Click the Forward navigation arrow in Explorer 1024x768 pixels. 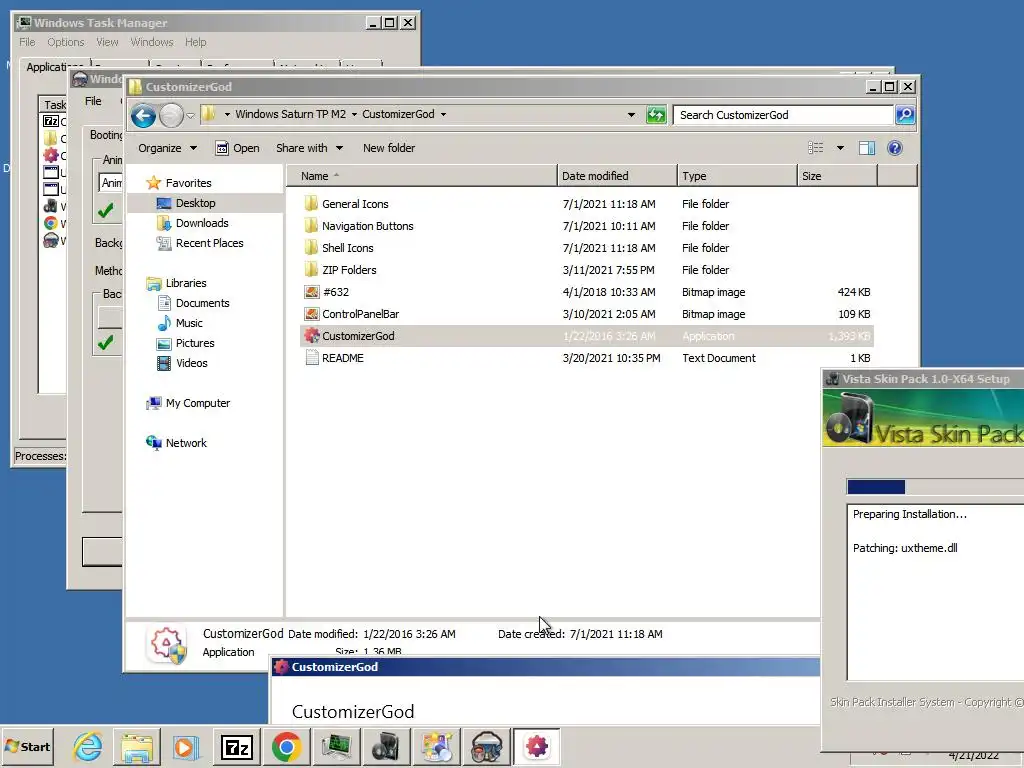(171, 116)
